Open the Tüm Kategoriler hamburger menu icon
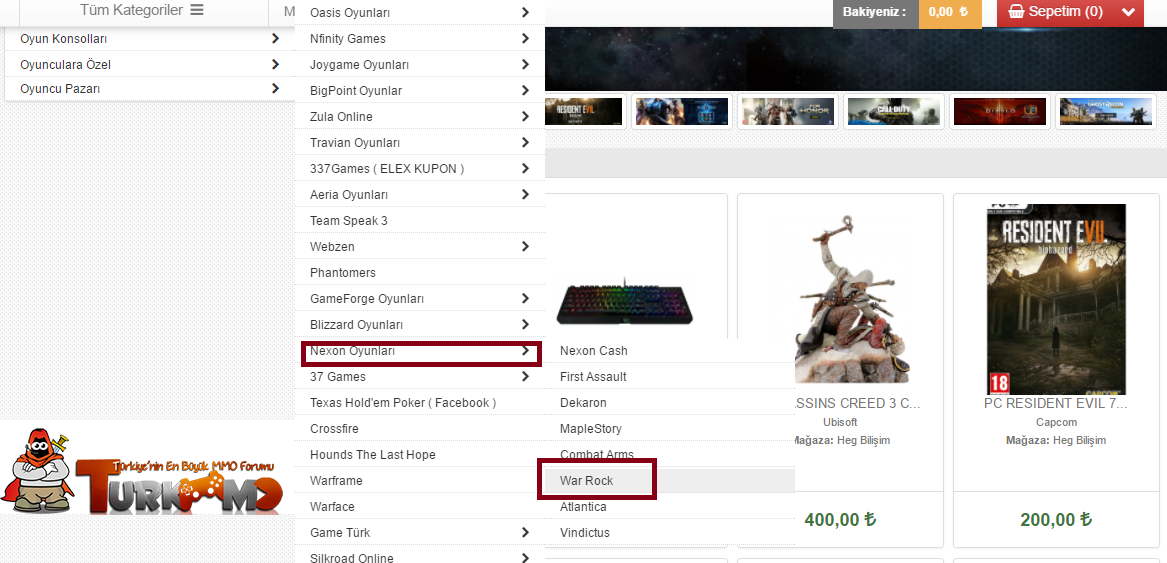The width and height of the screenshot is (1167, 563). pyautogui.click(x=196, y=10)
